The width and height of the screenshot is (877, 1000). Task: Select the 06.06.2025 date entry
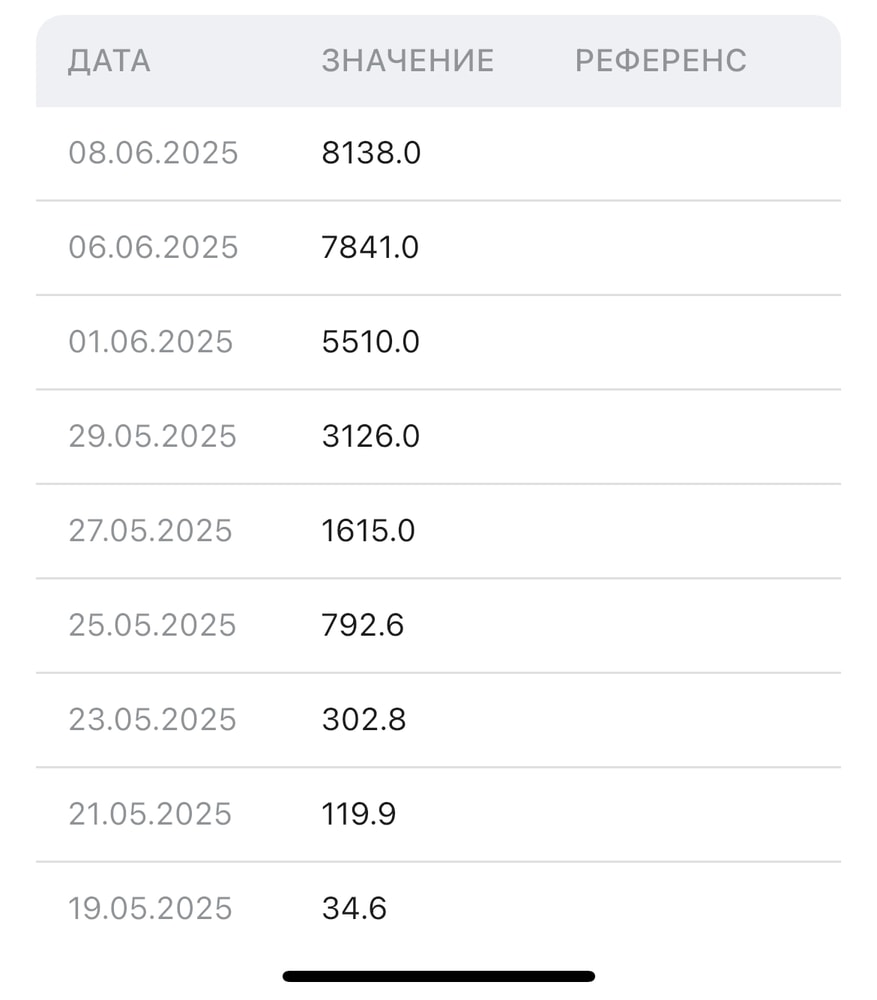[x=153, y=247]
